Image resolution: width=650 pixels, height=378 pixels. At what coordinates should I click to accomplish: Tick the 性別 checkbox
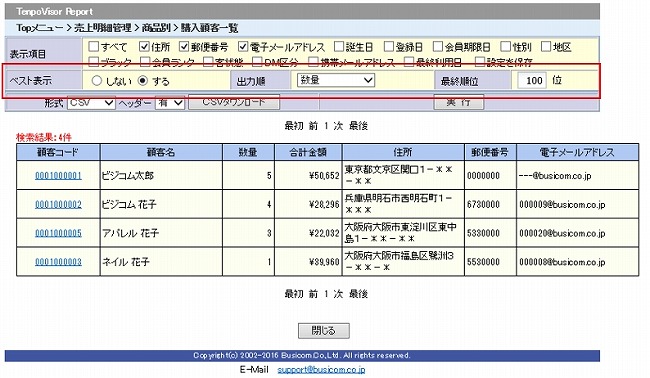coord(505,46)
